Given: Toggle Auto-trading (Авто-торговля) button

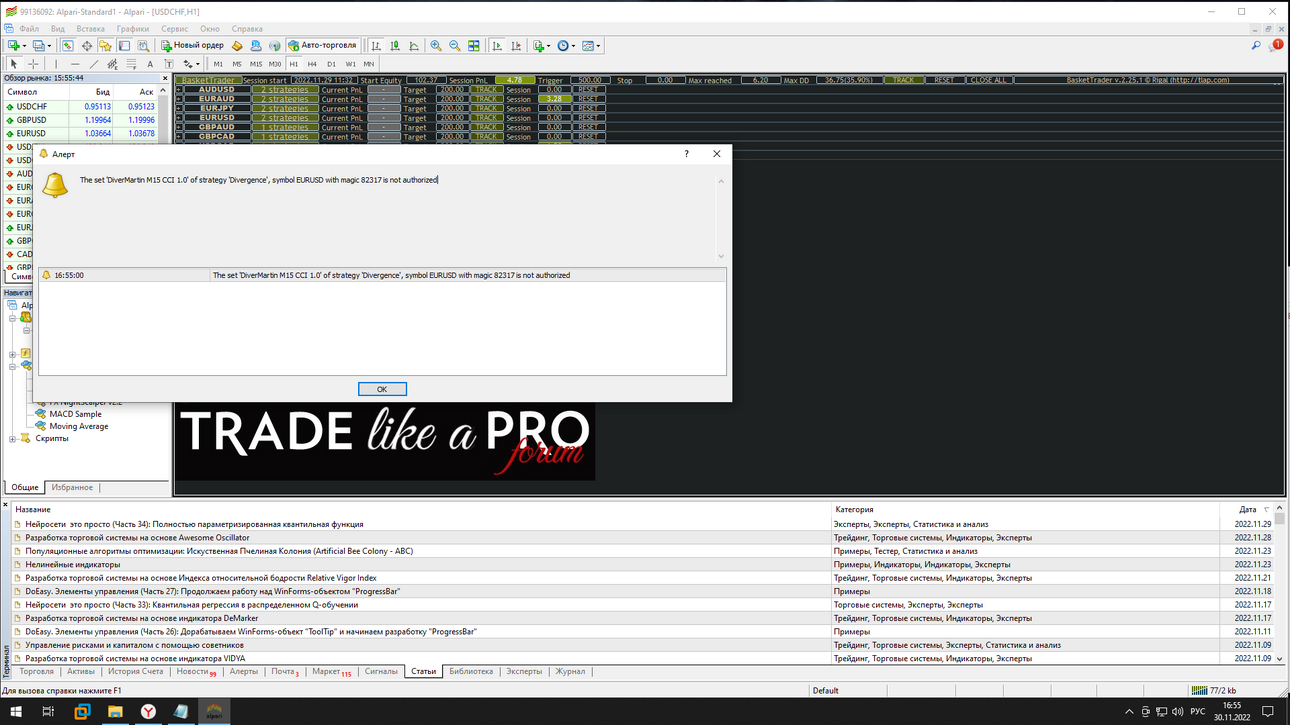Looking at the screenshot, I should pyautogui.click(x=323, y=45).
